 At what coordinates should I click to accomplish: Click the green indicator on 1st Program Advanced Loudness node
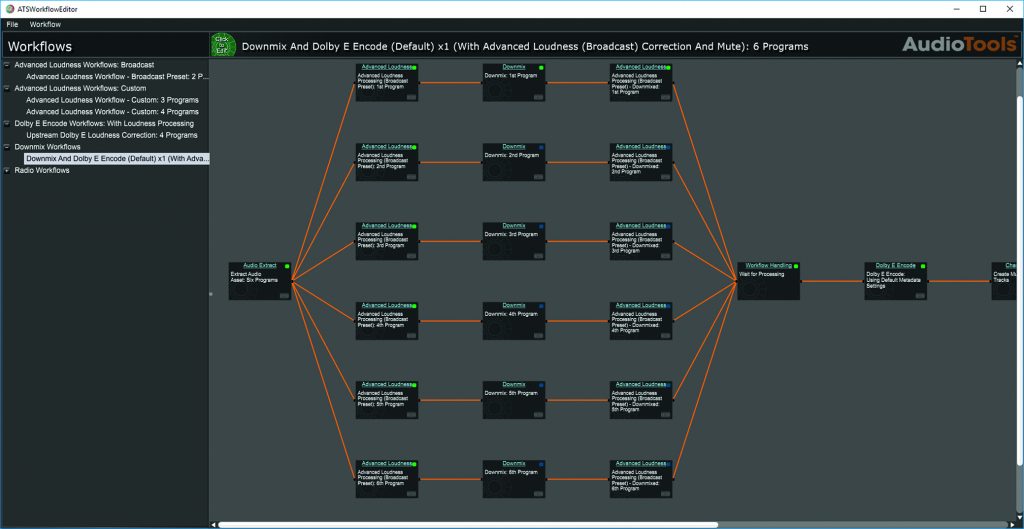click(414, 68)
